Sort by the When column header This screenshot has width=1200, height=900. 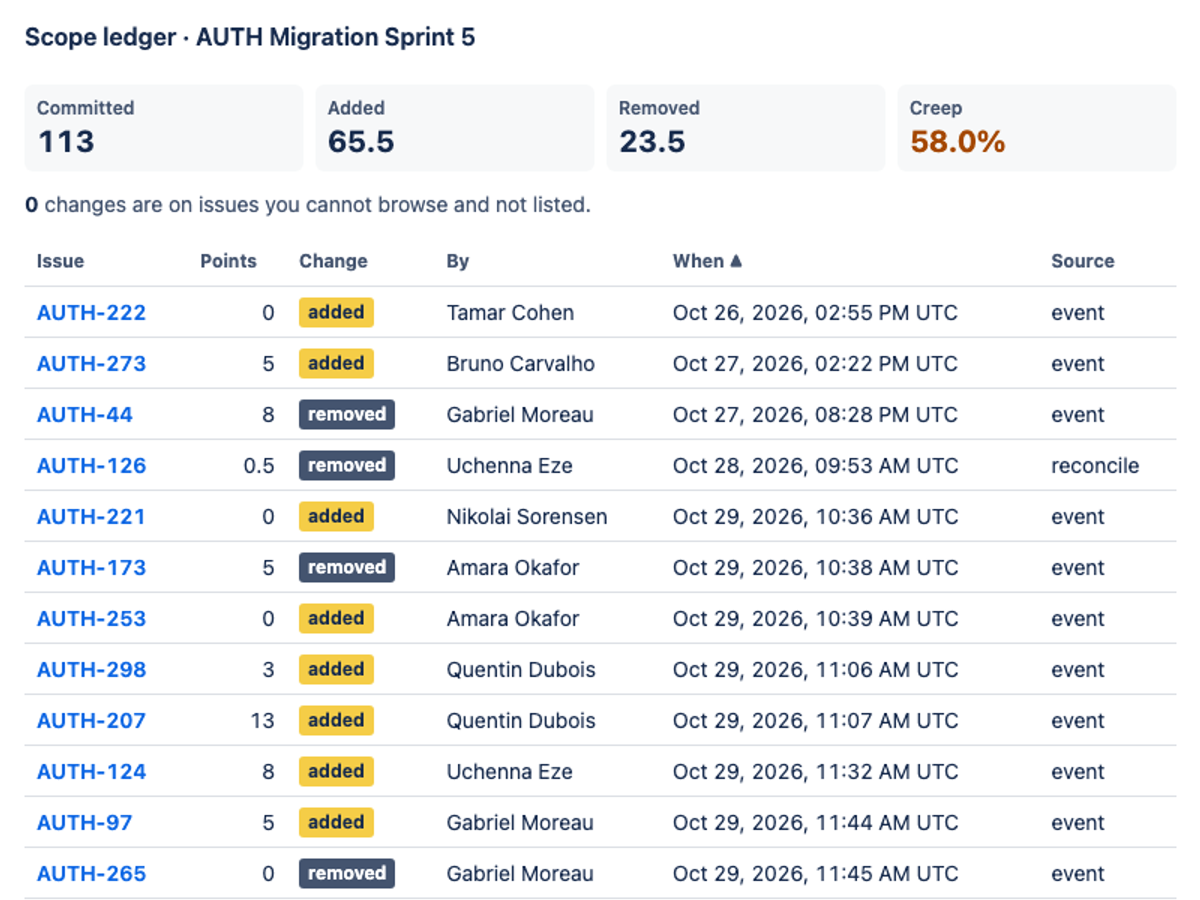coord(708,261)
